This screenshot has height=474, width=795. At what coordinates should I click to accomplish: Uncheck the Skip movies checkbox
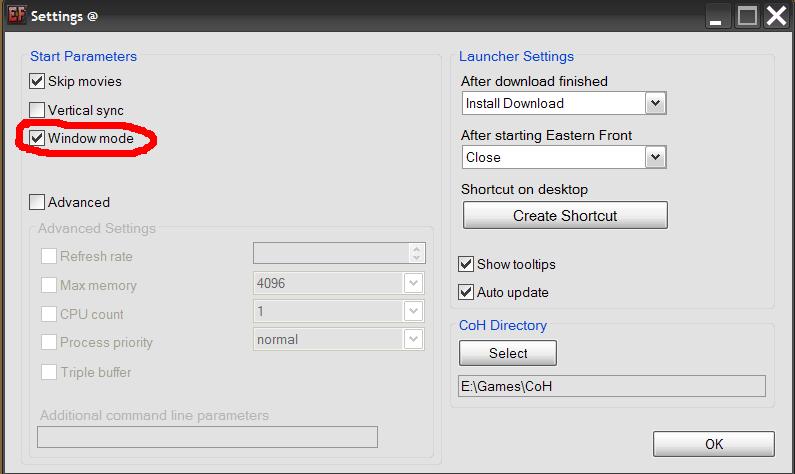point(37,81)
